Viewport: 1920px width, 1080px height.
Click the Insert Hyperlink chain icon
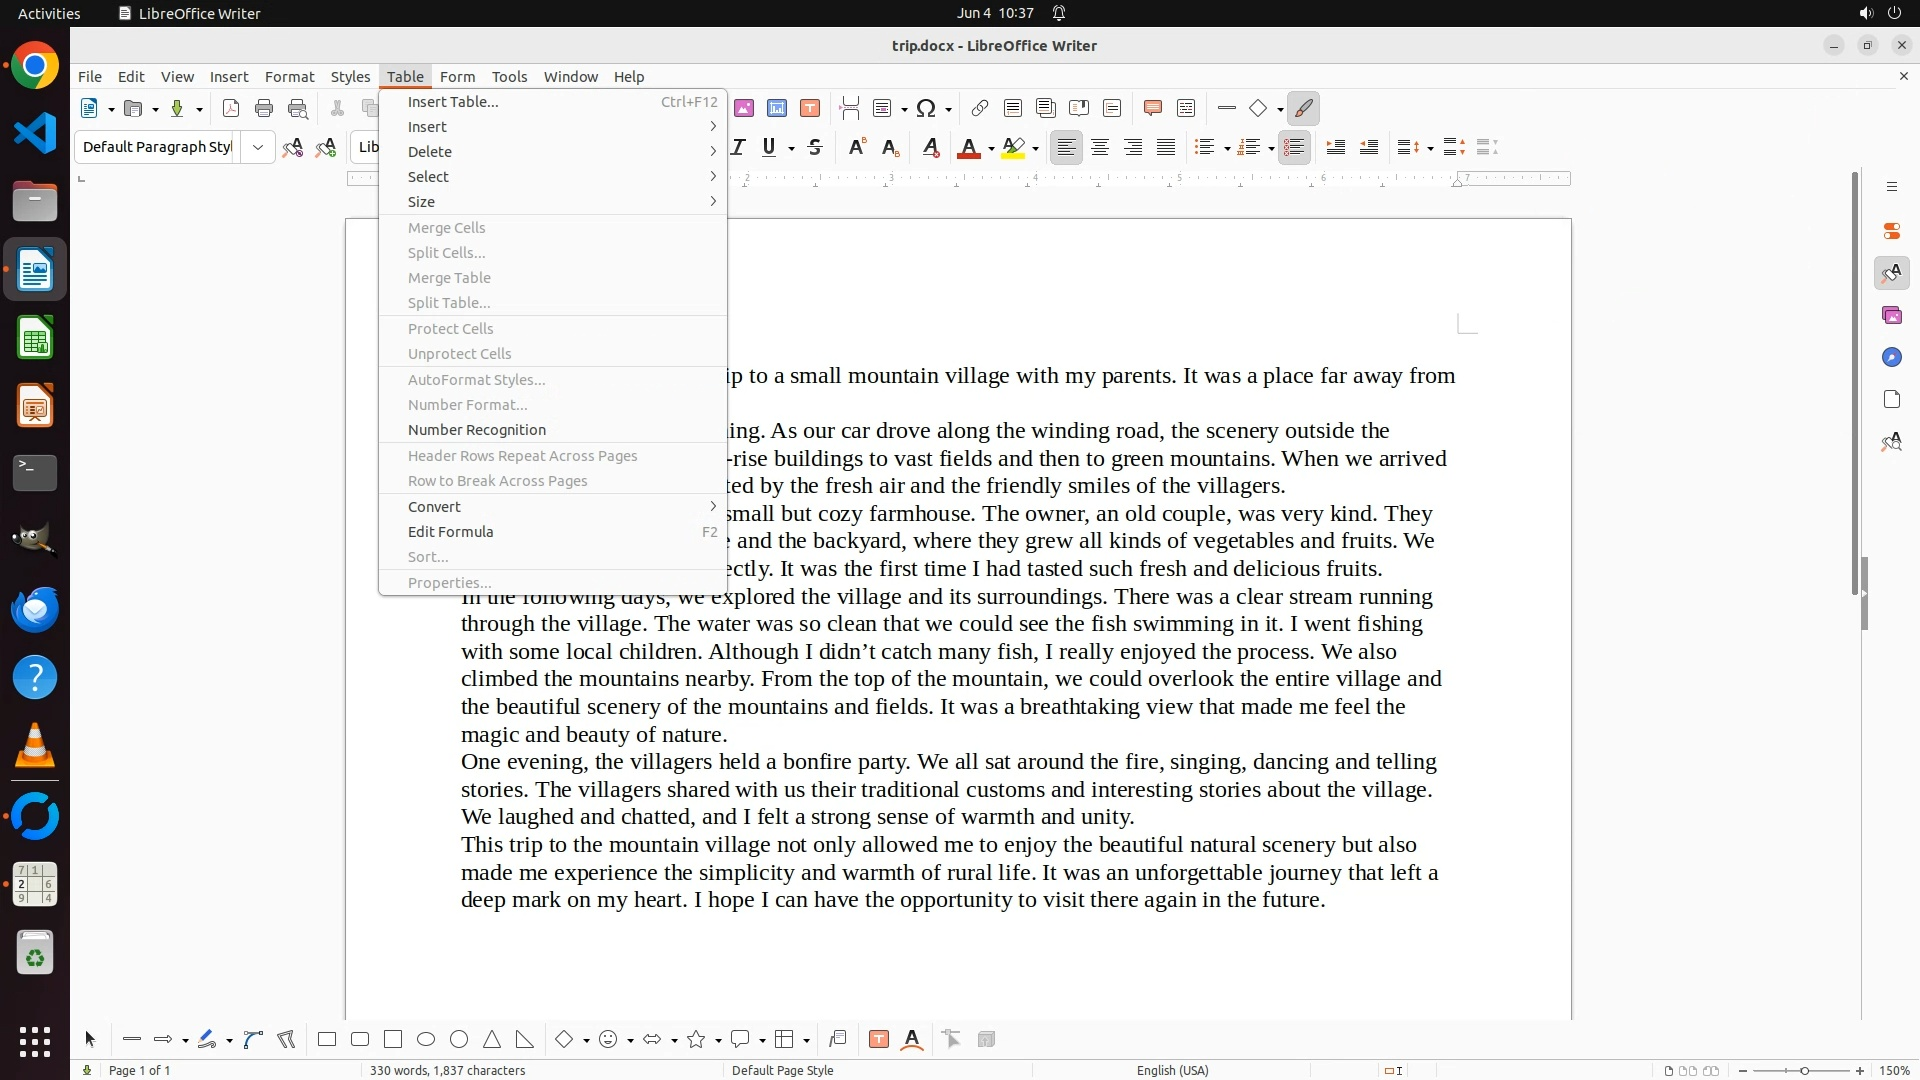[x=980, y=108]
